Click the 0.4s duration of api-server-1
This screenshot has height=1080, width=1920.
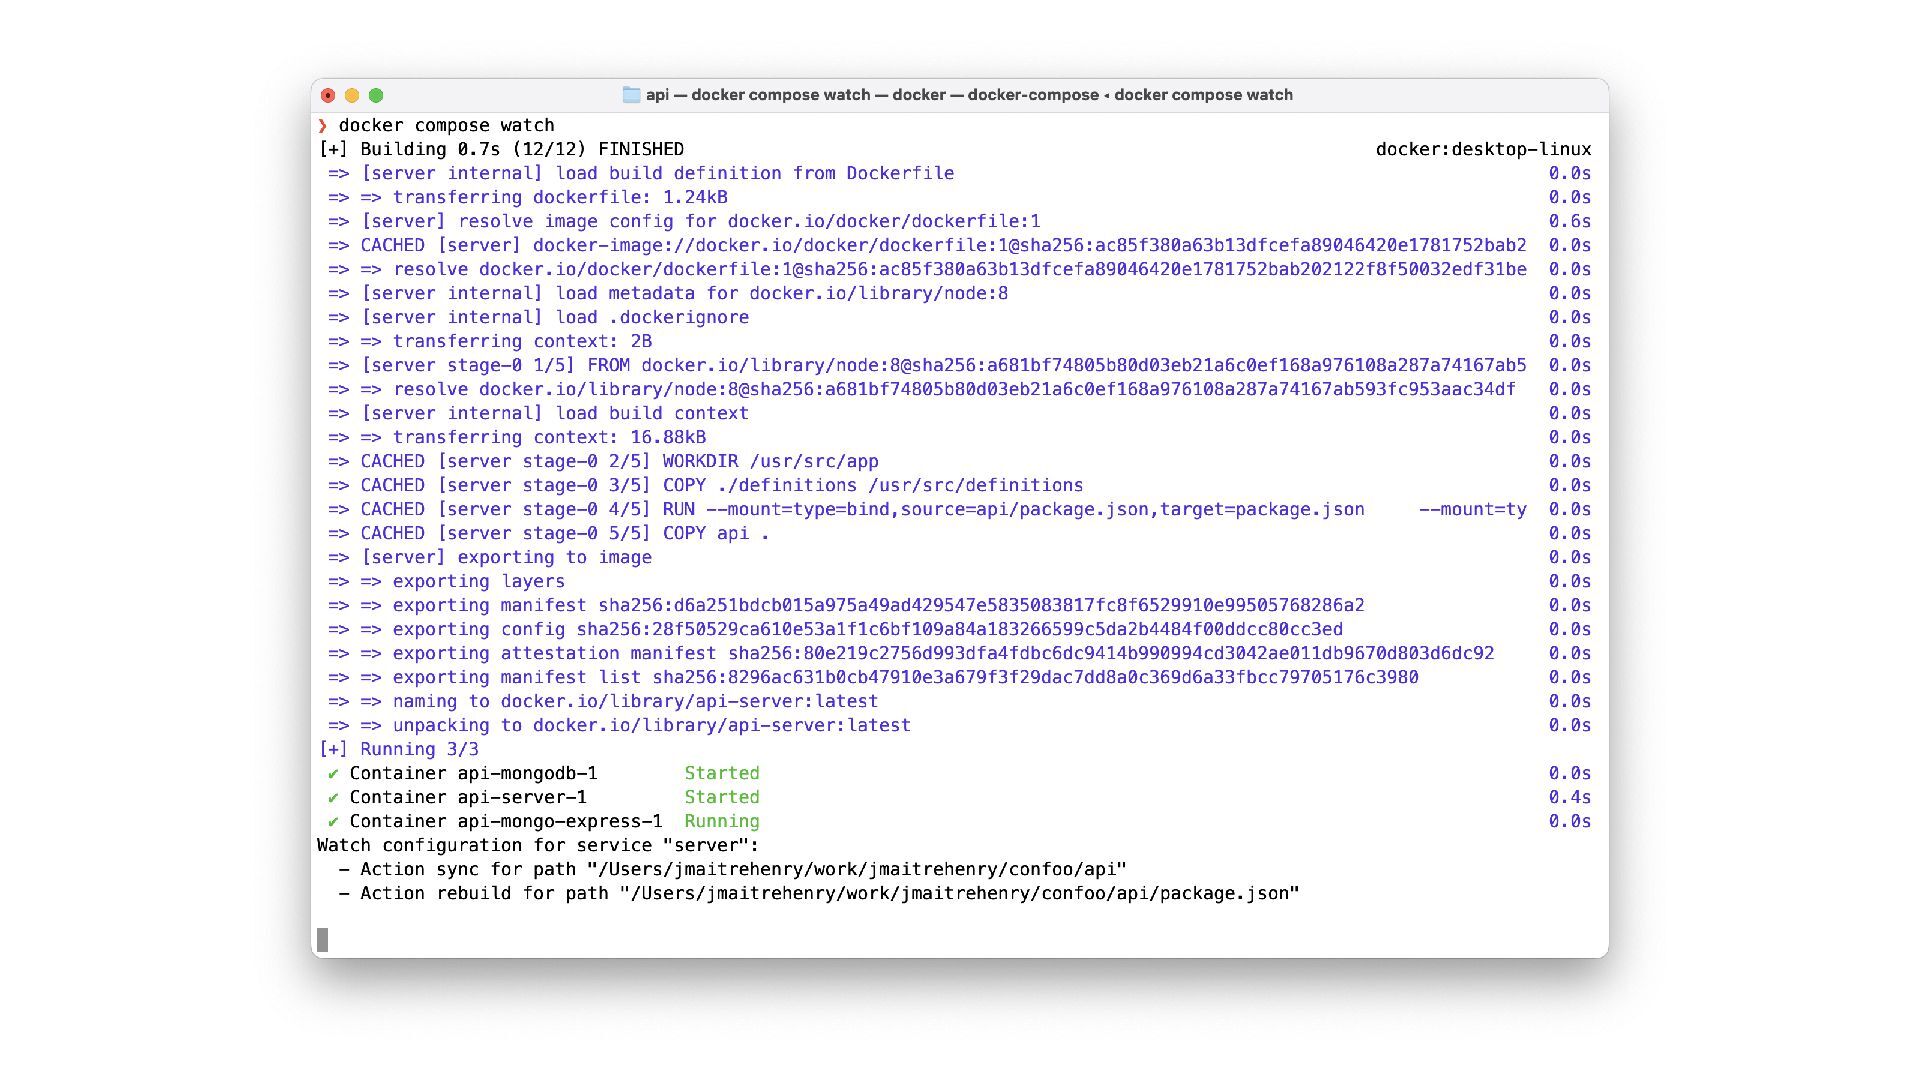(1570, 797)
